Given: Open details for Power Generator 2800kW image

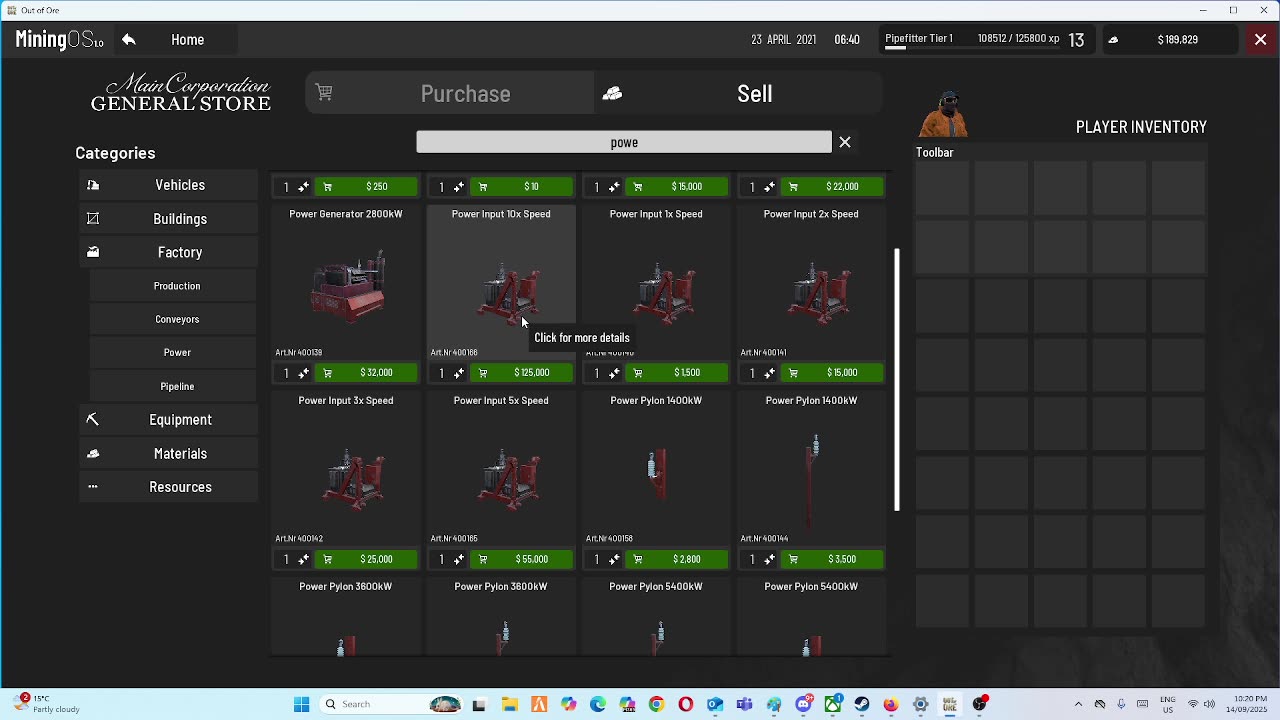Looking at the screenshot, I should (346, 288).
